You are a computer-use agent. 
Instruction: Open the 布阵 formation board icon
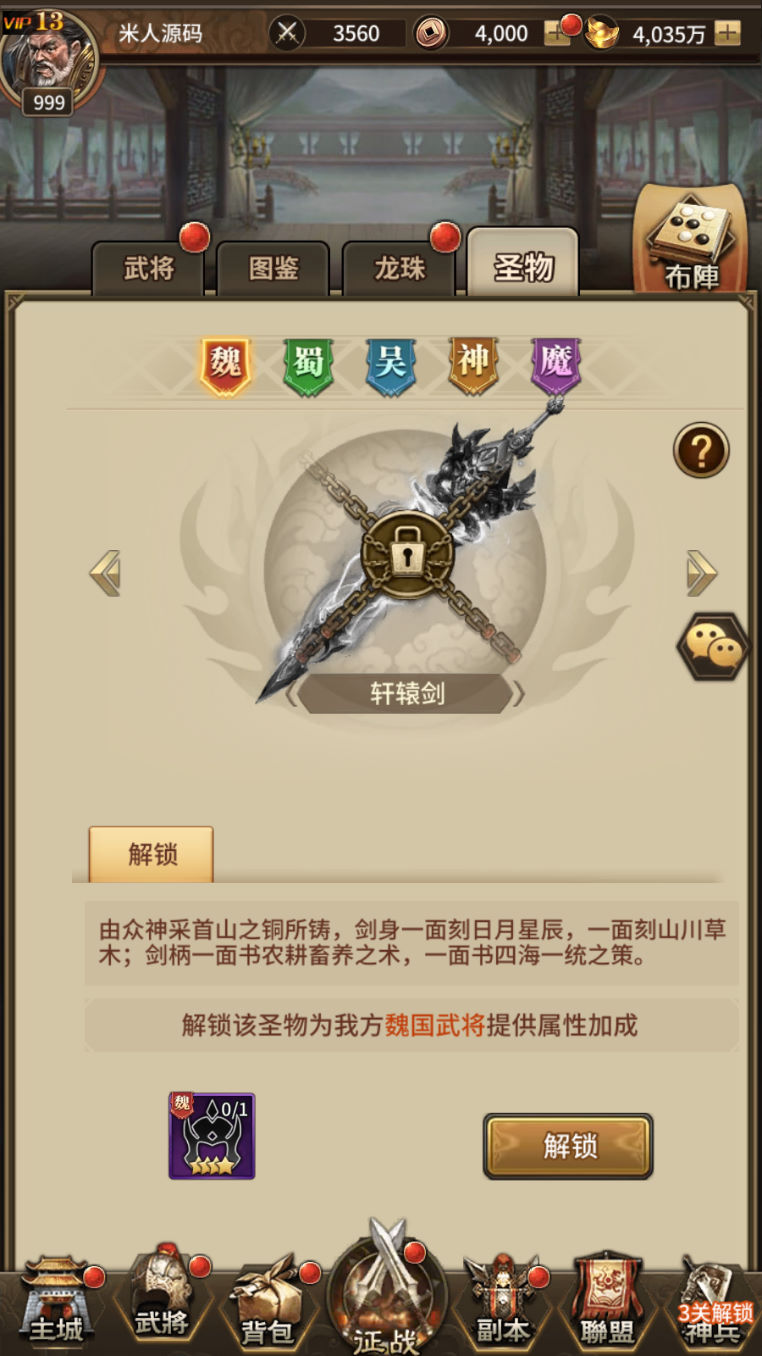click(691, 239)
